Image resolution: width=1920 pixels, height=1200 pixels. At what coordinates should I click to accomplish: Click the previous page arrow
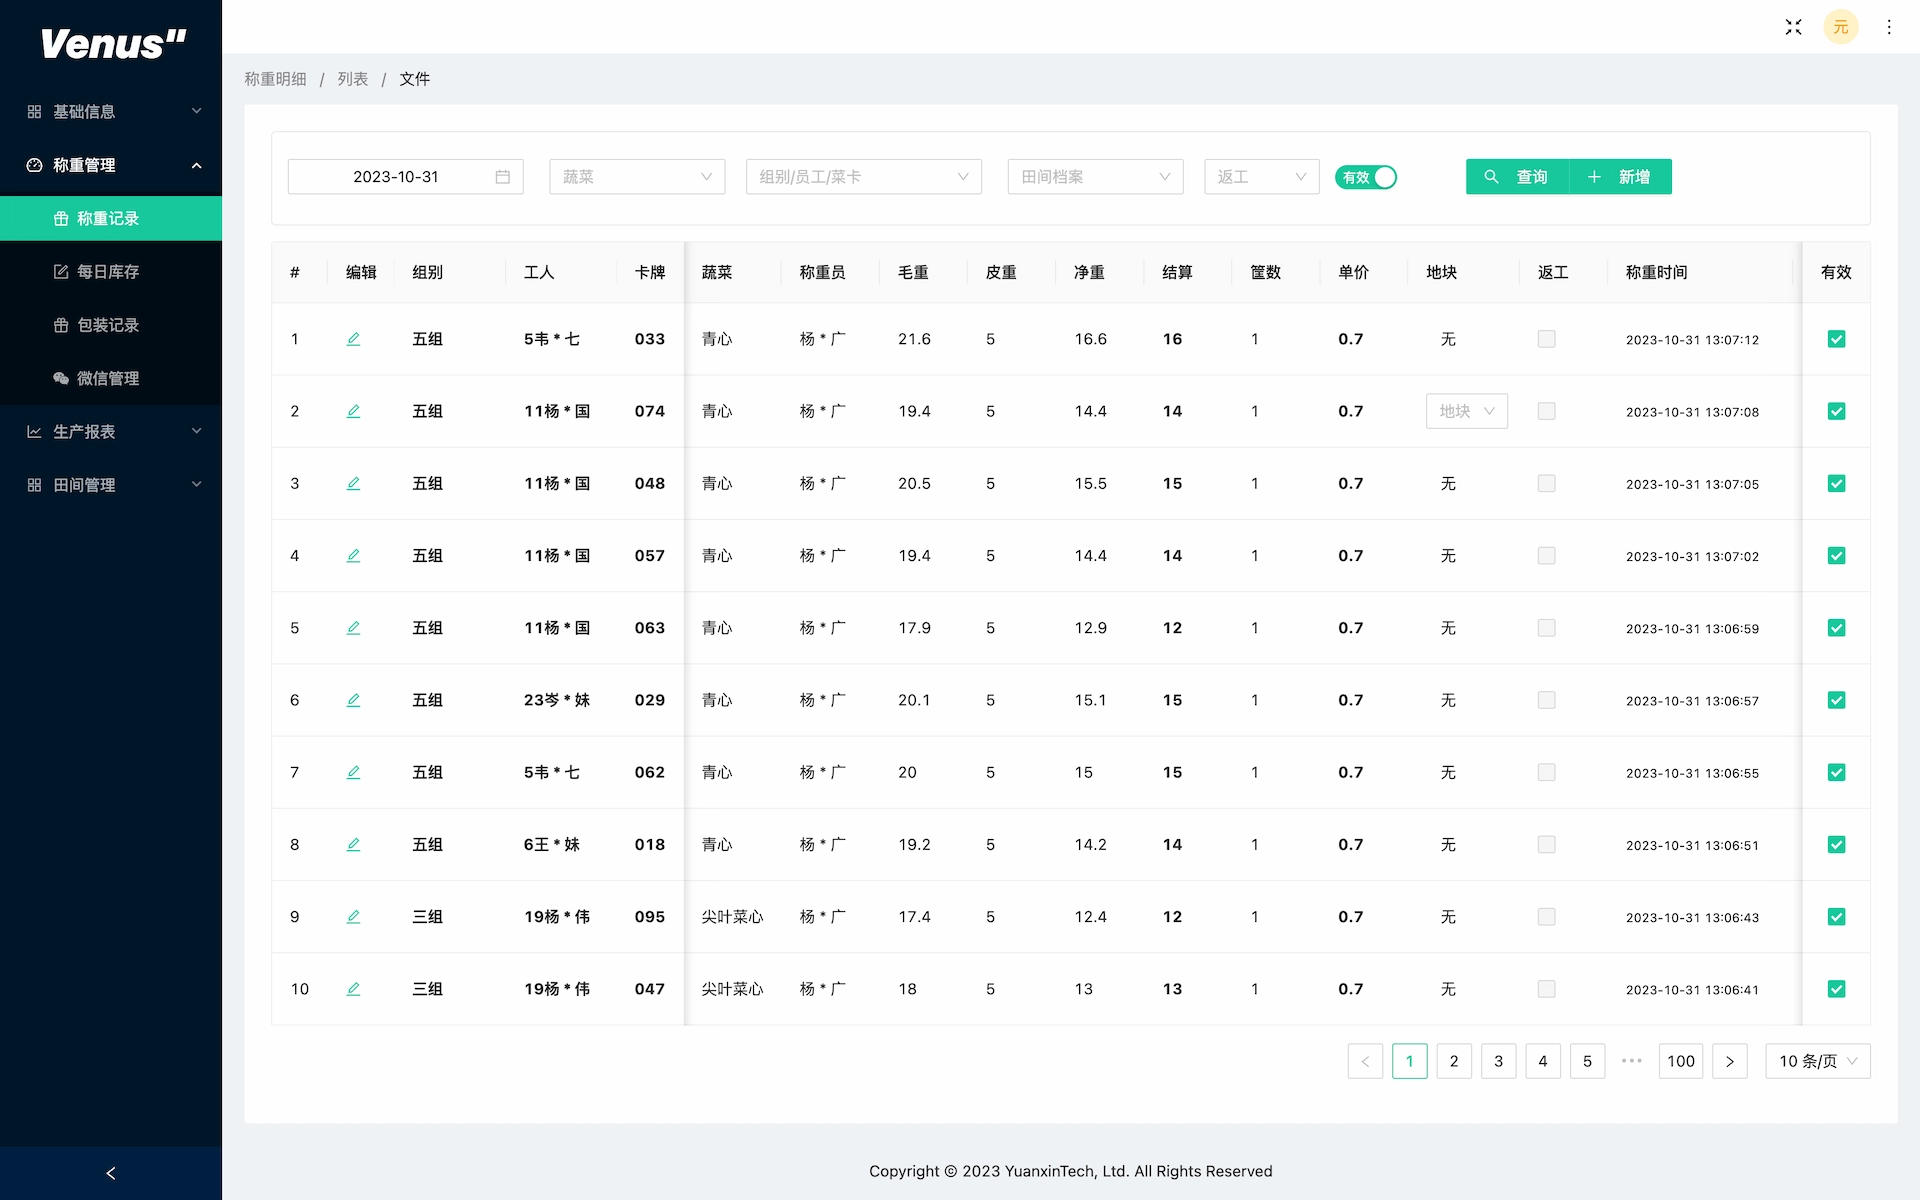(1365, 1061)
